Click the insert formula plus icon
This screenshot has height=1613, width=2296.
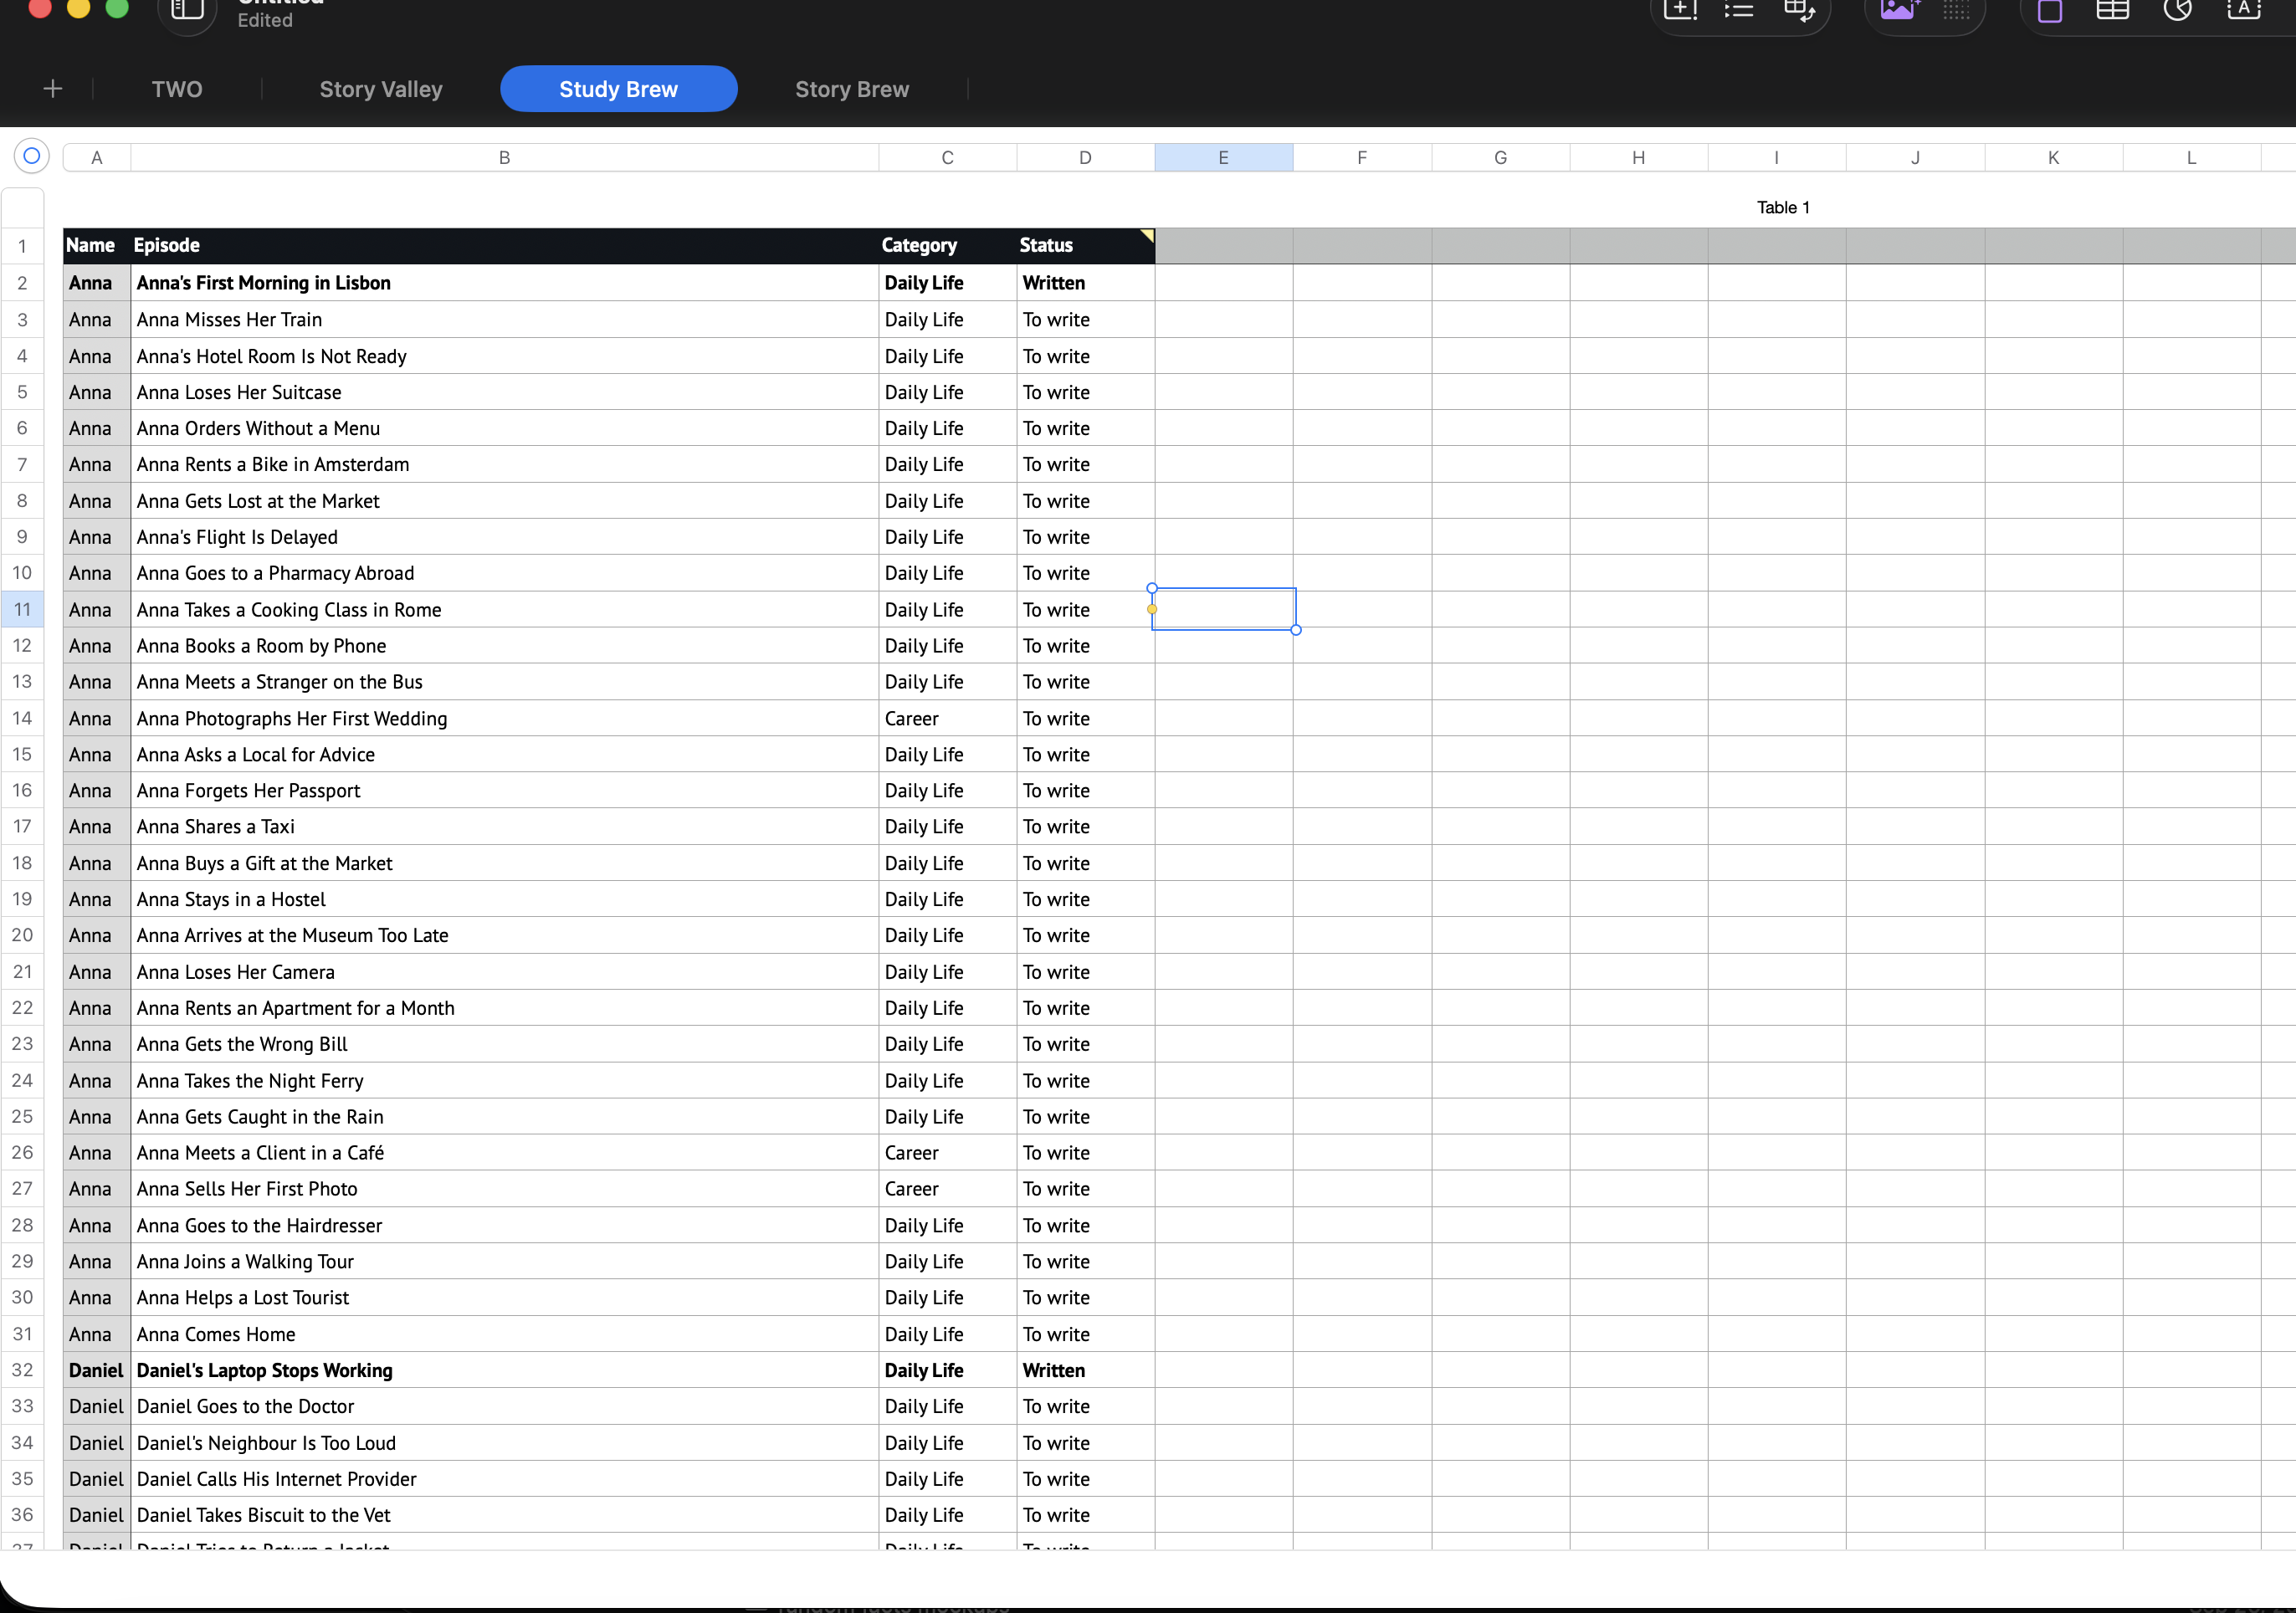tap(1680, 10)
